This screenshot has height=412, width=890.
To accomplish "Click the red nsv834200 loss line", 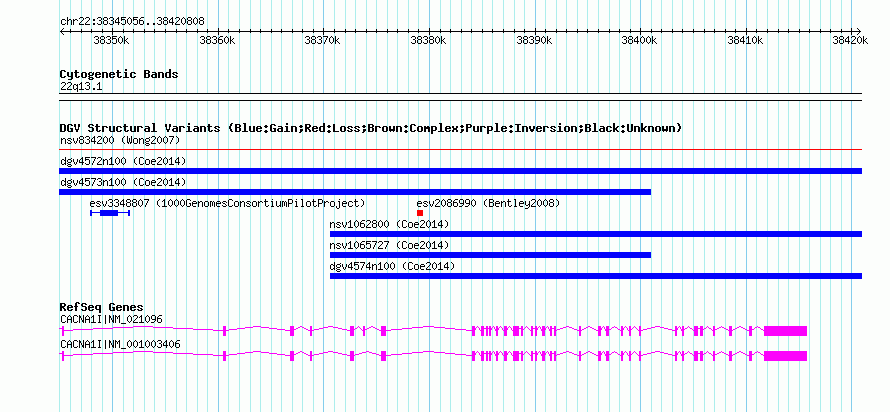I will (461, 150).
